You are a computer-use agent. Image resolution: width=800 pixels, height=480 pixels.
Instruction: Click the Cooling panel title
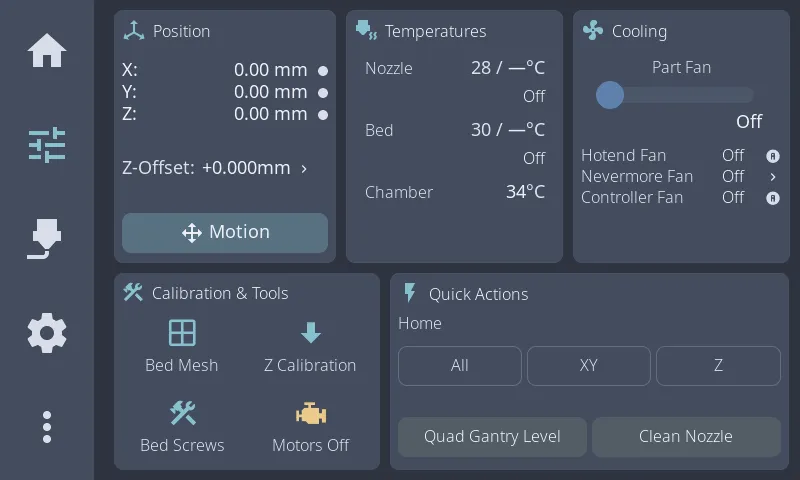tap(639, 32)
